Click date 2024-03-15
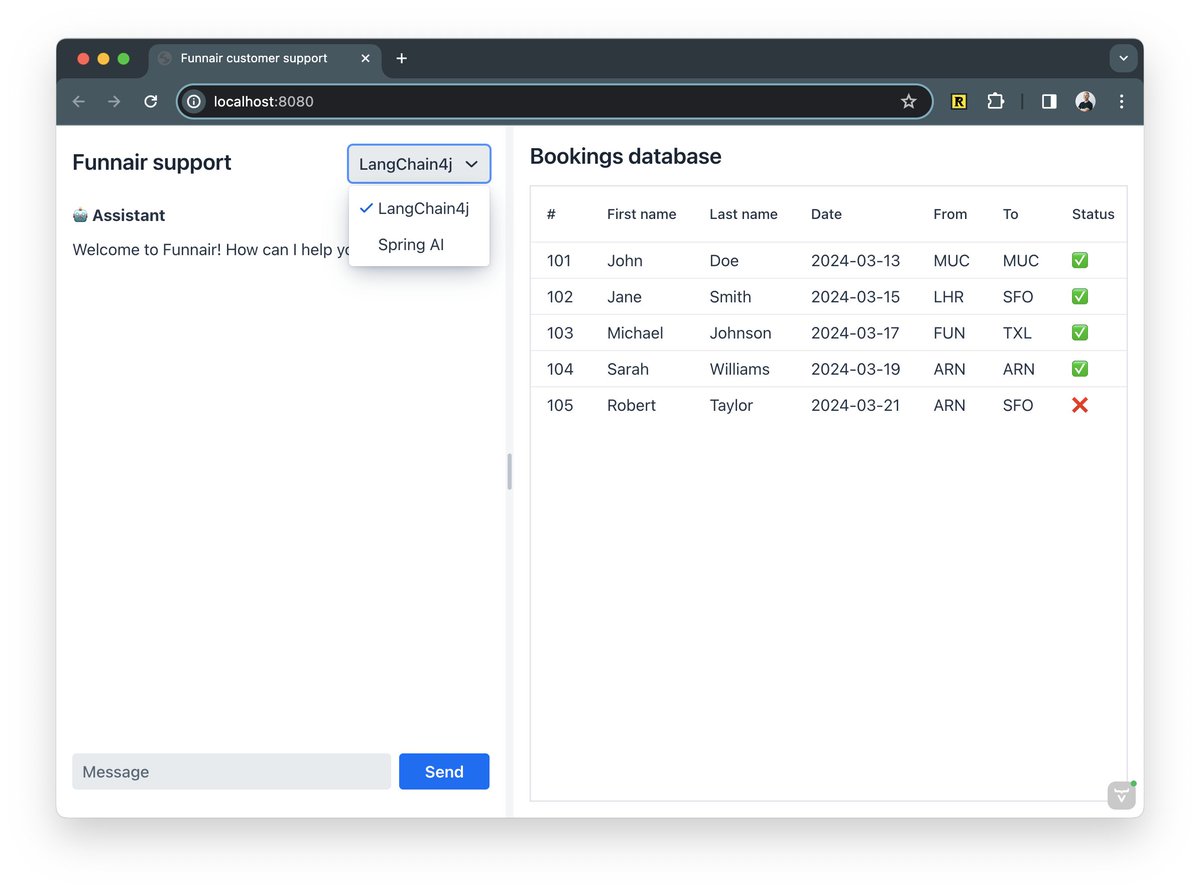This screenshot has width=1200, height=892. [855, 296]
